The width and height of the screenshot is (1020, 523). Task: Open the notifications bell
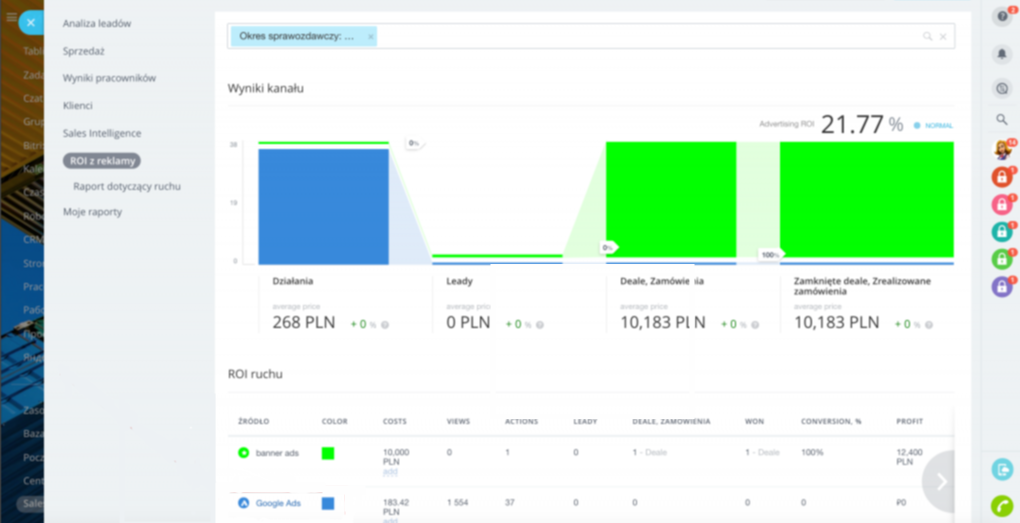click(x=1001, y=54)
